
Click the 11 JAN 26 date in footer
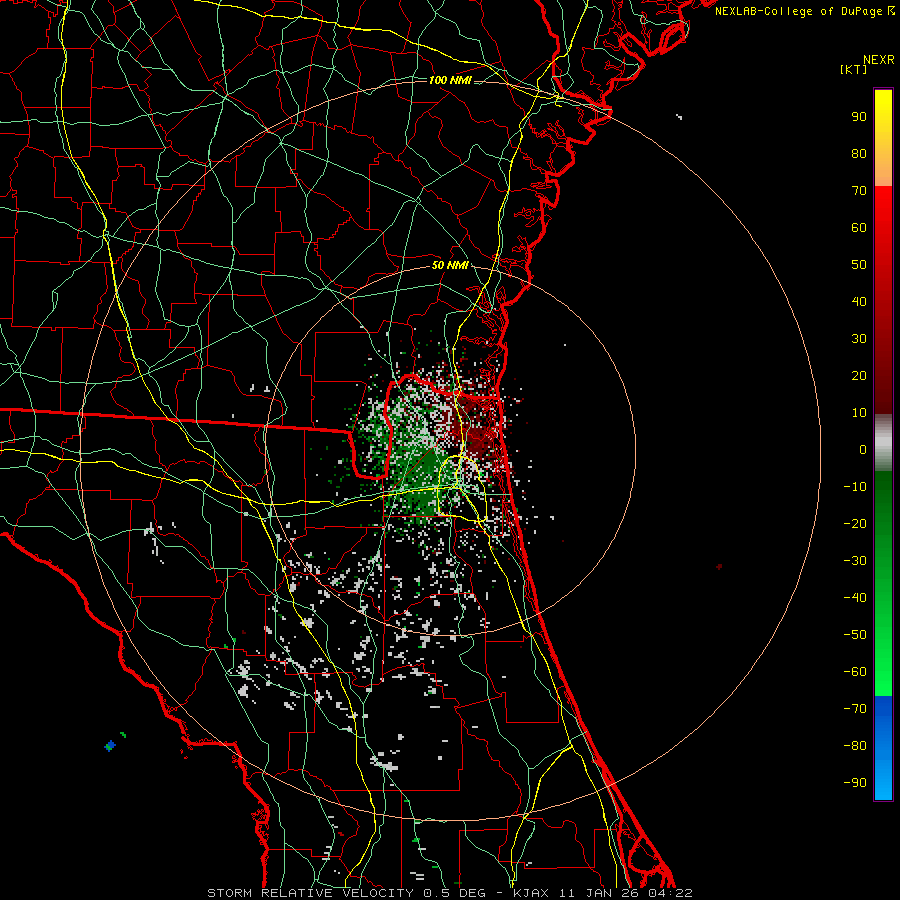[599, 893]
